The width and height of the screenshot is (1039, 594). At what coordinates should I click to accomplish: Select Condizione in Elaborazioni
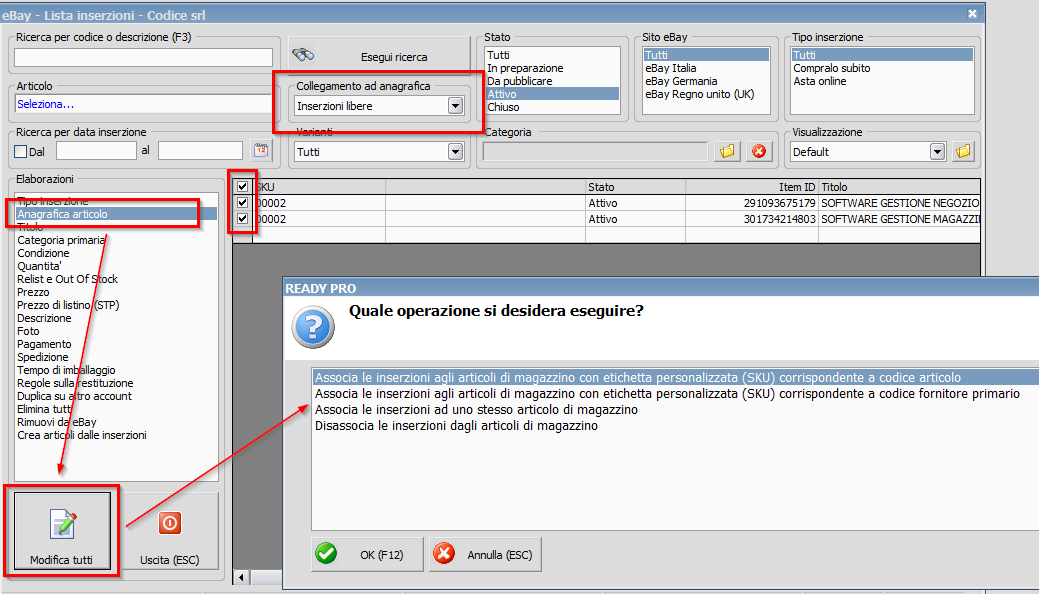(x=116, y=253)
